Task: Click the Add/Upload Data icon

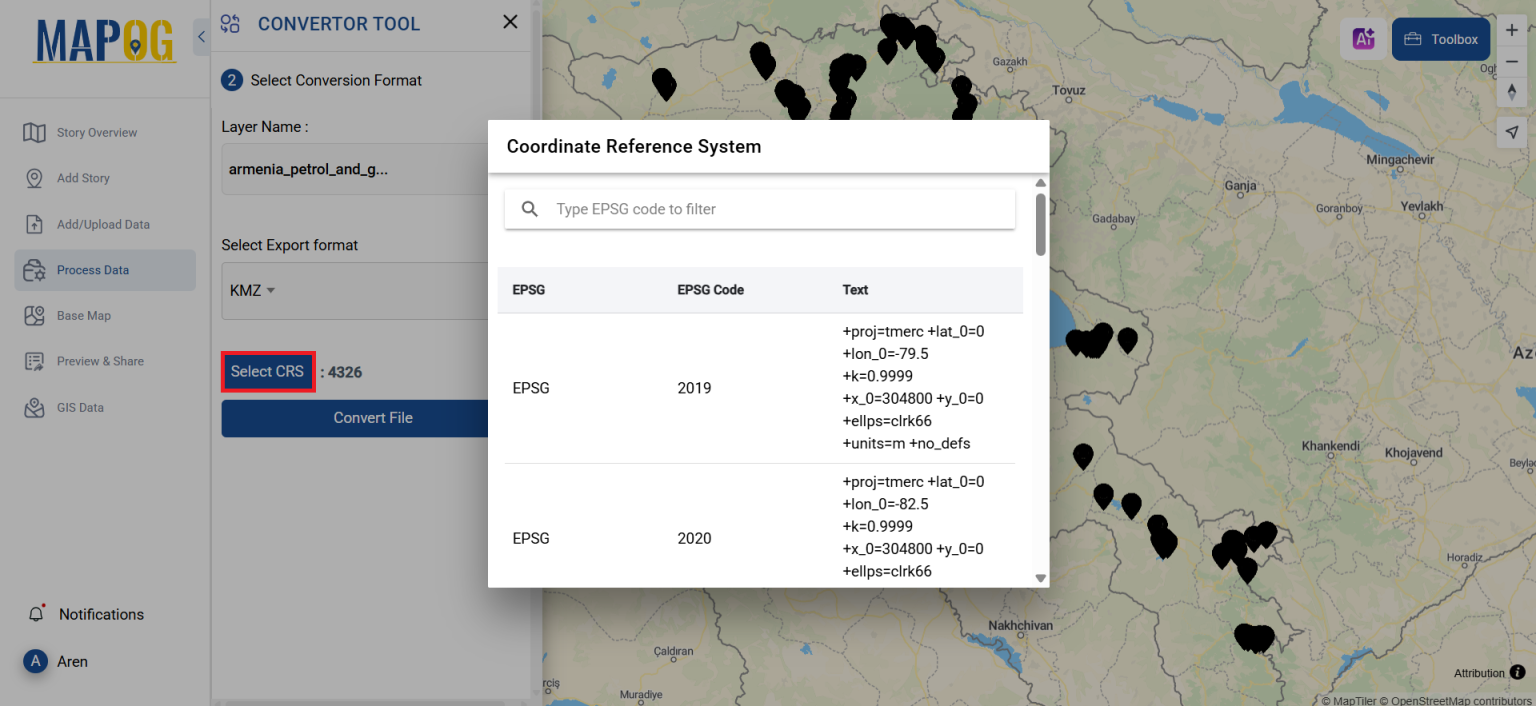Action: 35,224
